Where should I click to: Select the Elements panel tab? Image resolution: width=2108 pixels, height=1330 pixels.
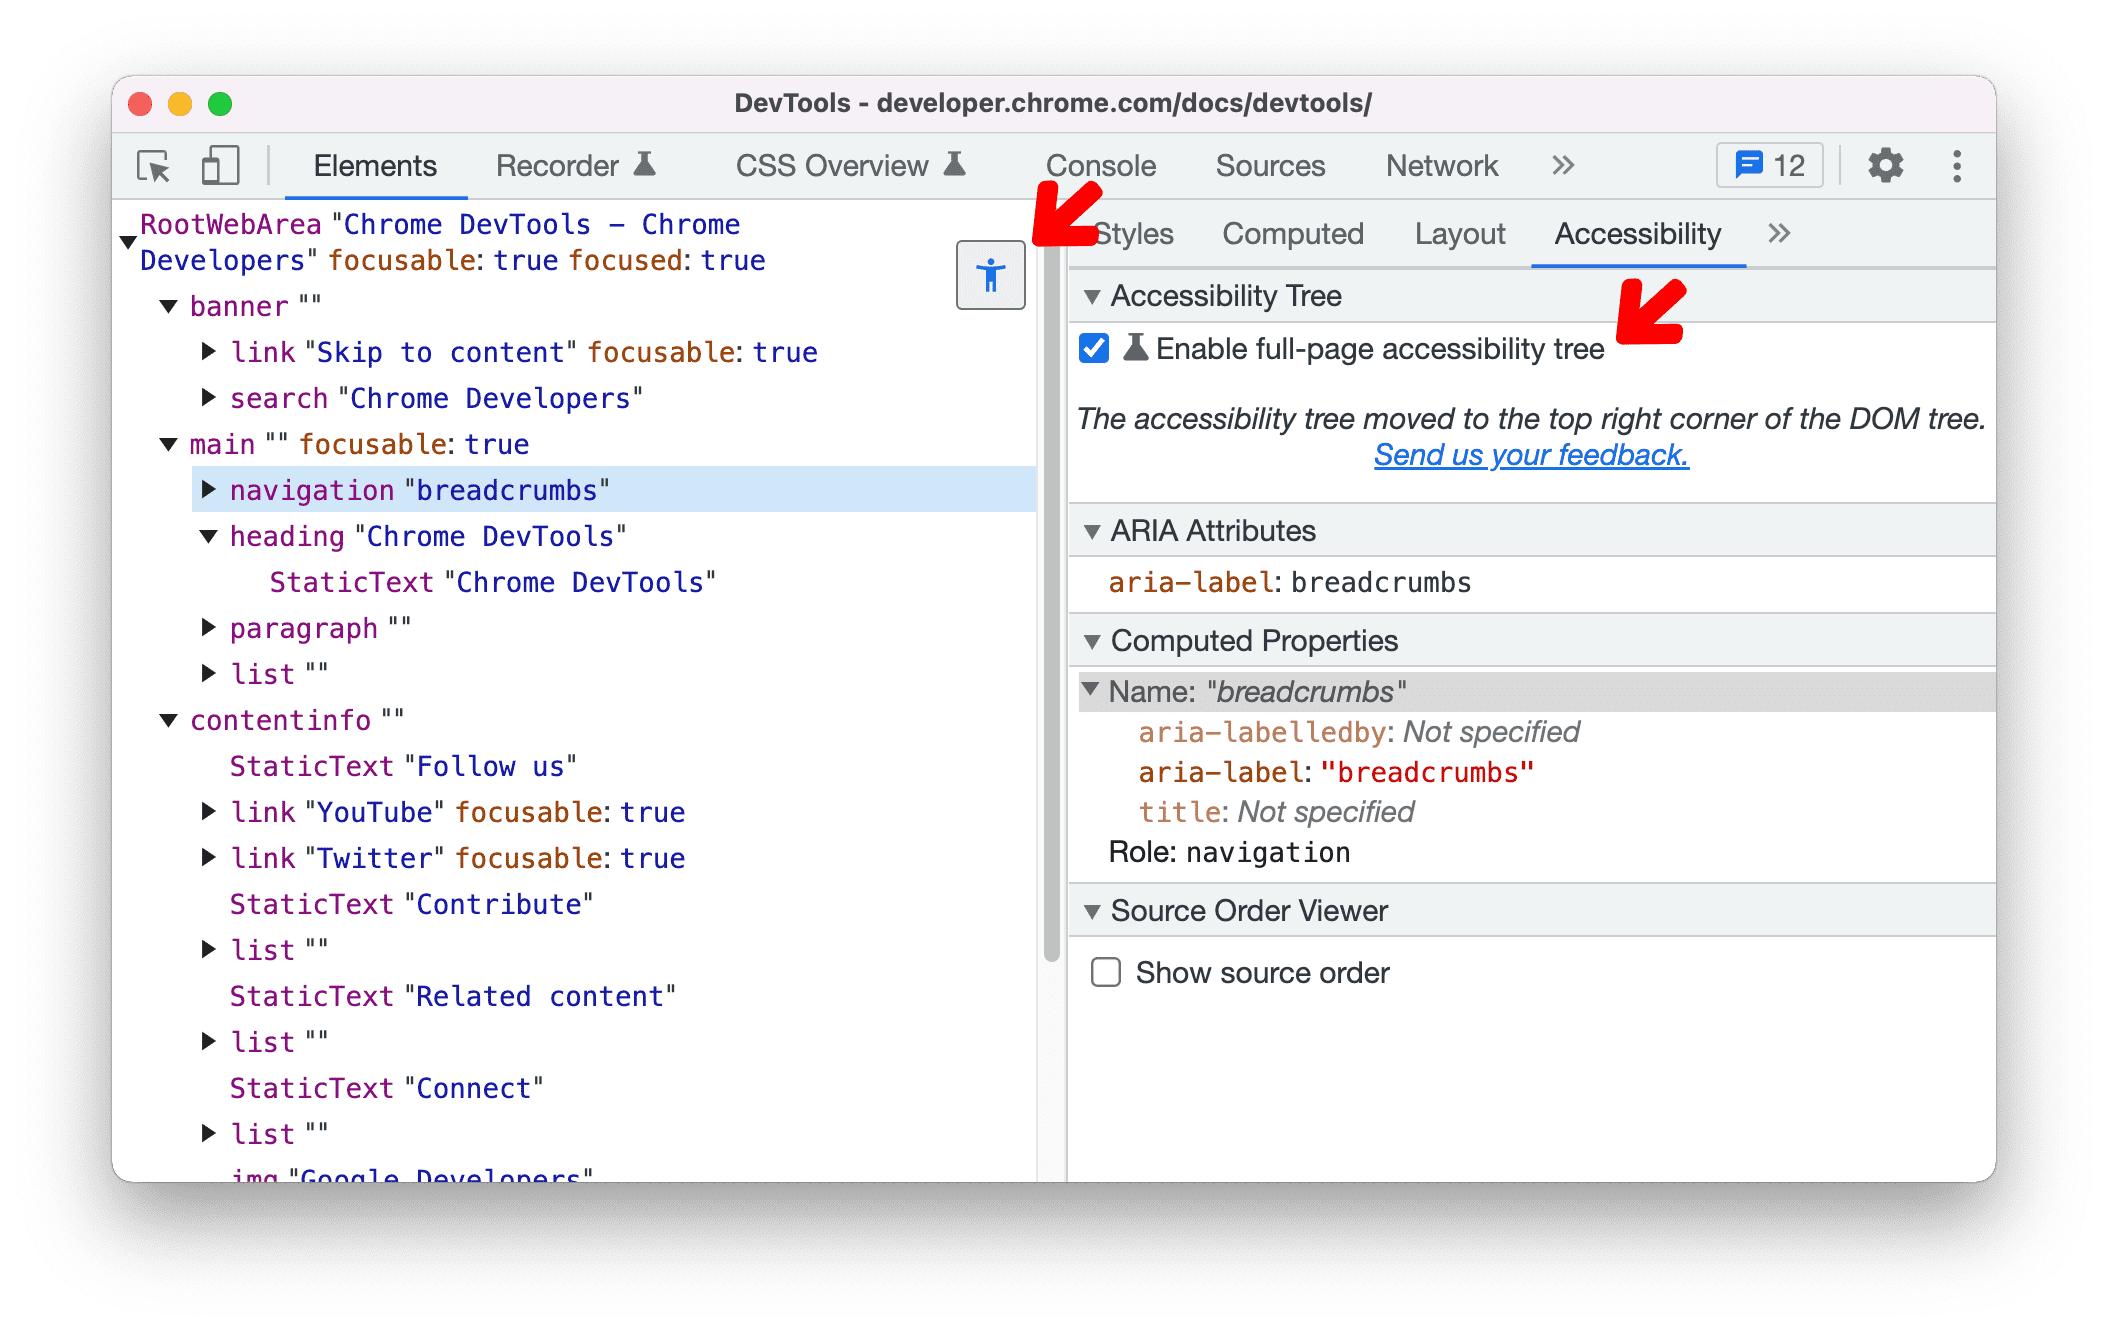click(374, 165)
